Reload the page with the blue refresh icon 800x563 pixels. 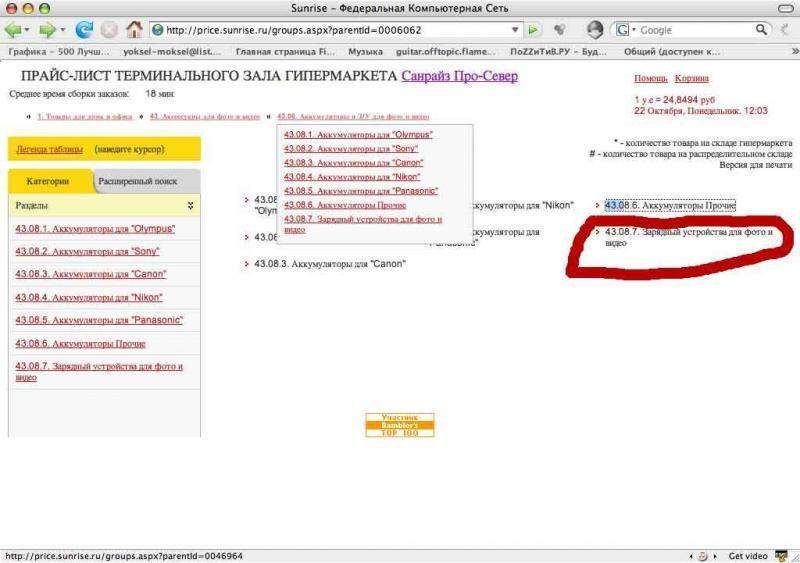pyautogui.click(x=84, y=30)
